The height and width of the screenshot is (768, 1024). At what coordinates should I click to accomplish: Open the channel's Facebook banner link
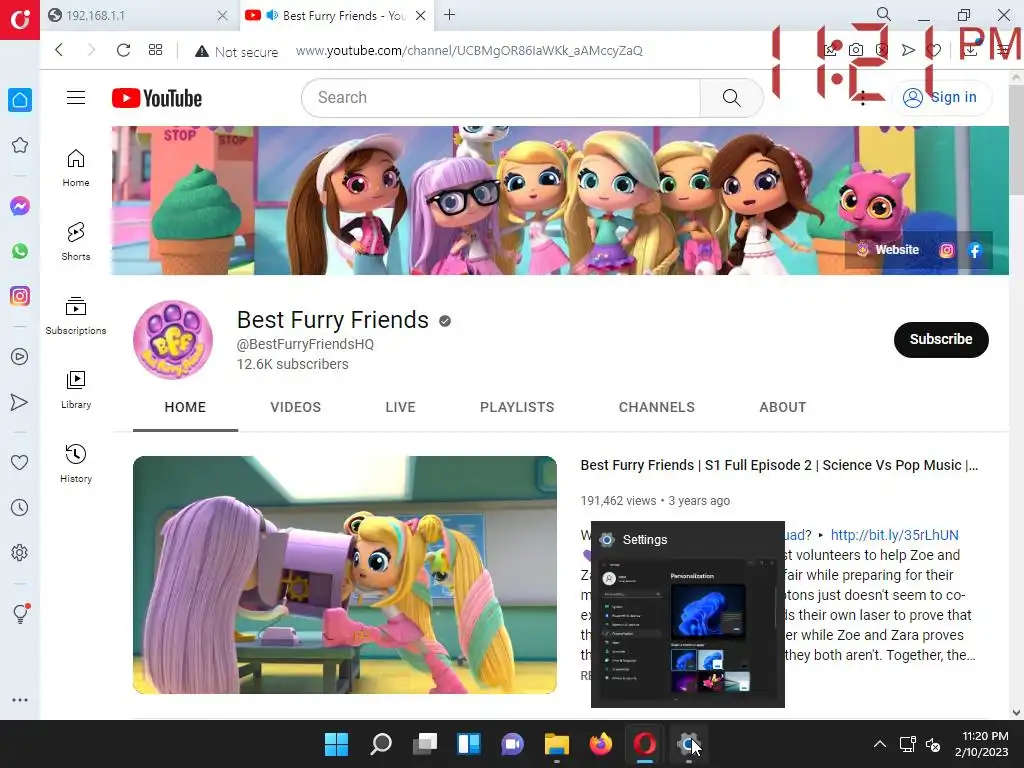pos(975,250)
